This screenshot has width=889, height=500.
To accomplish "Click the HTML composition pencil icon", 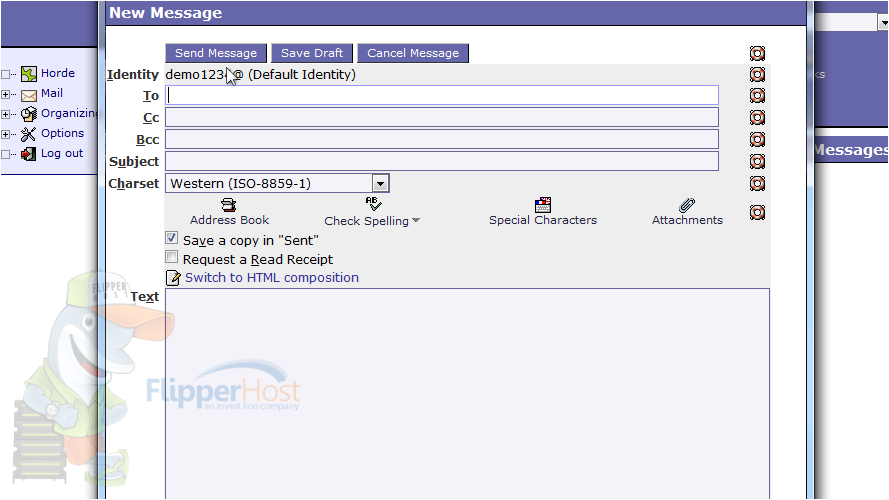I will pyautogui.click(x=173, y=278).
